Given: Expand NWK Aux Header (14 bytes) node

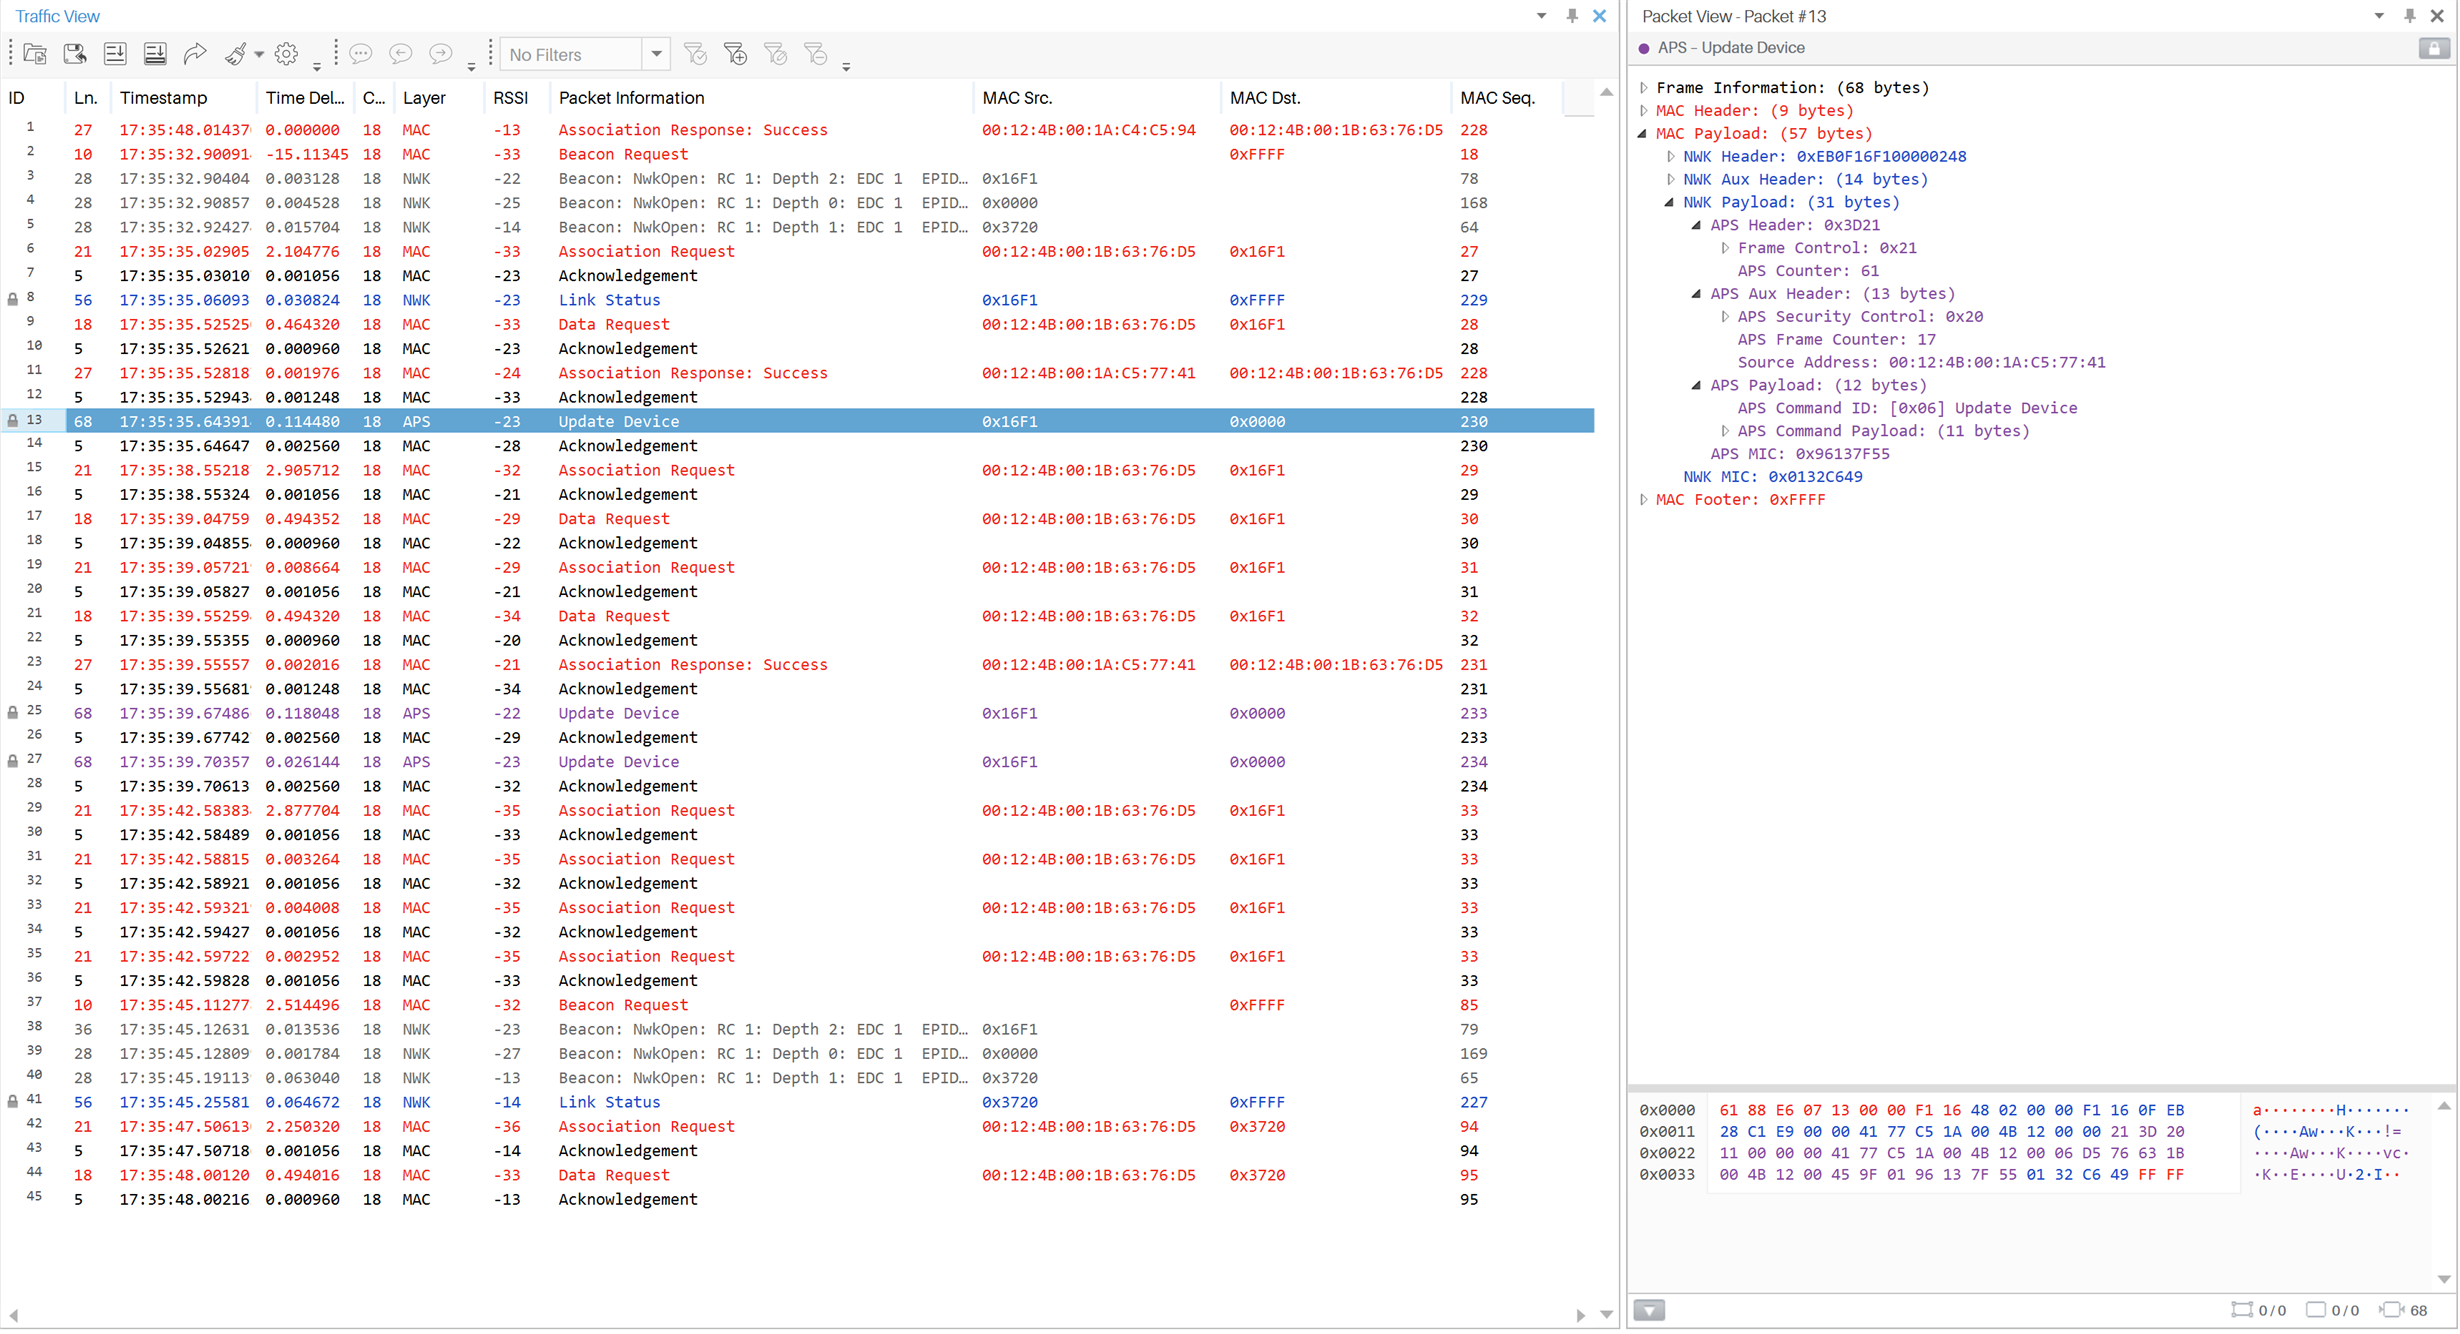Looking at the screenshot, I should tap(1671, 180).
